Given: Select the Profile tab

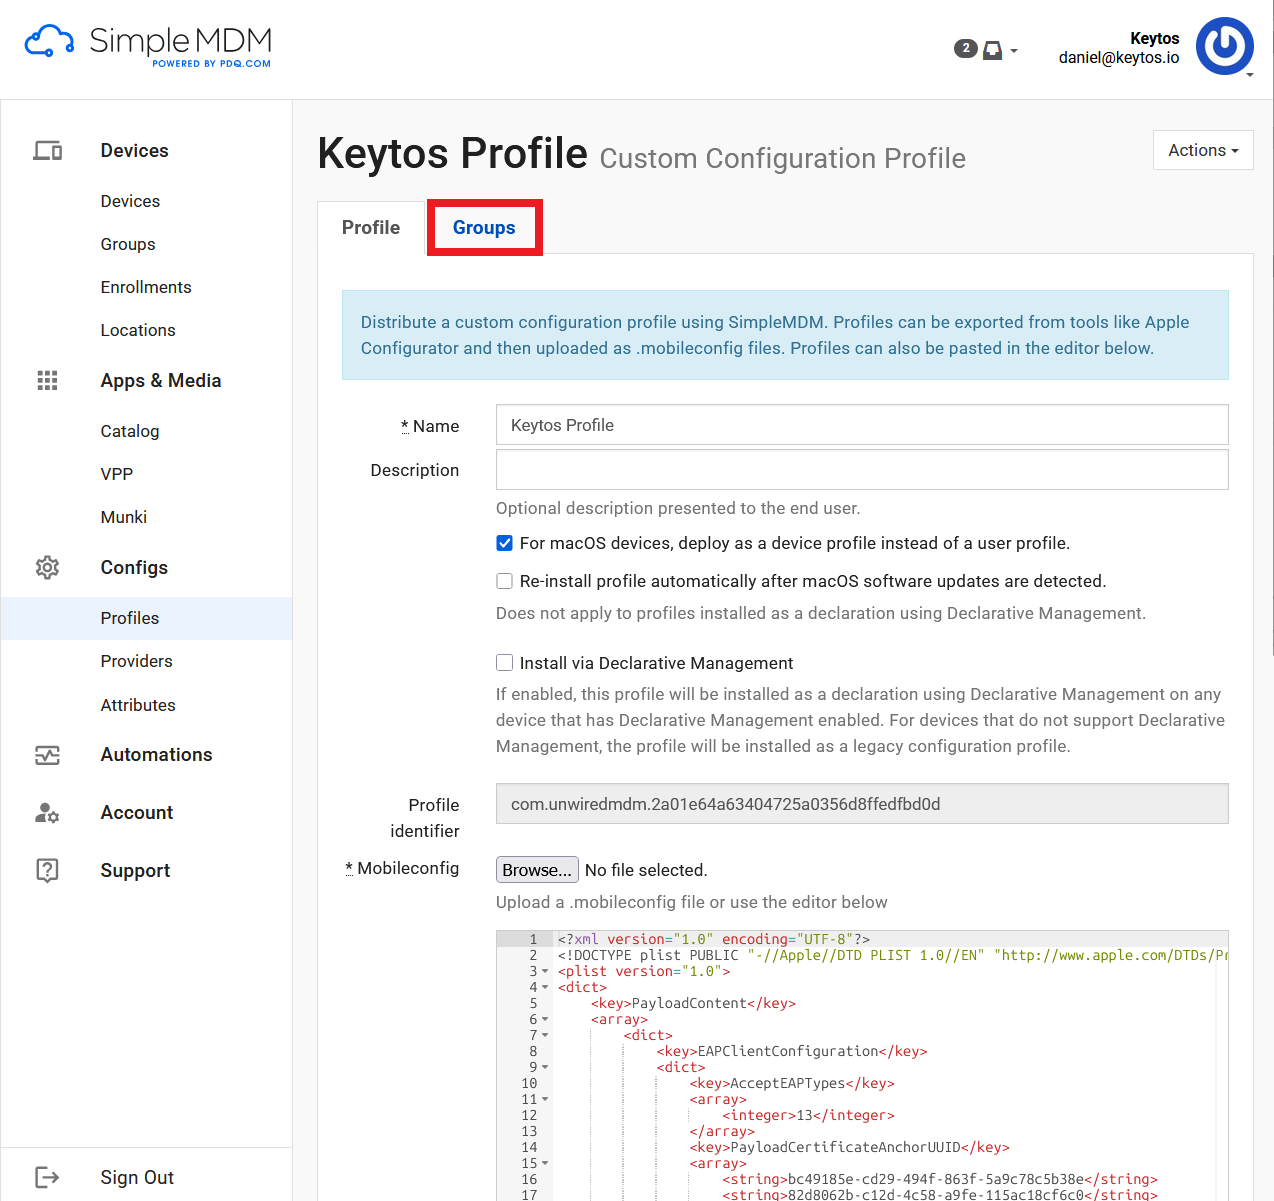Looking at the screenshot, I should pyautogui.click(x=371, y=228).
